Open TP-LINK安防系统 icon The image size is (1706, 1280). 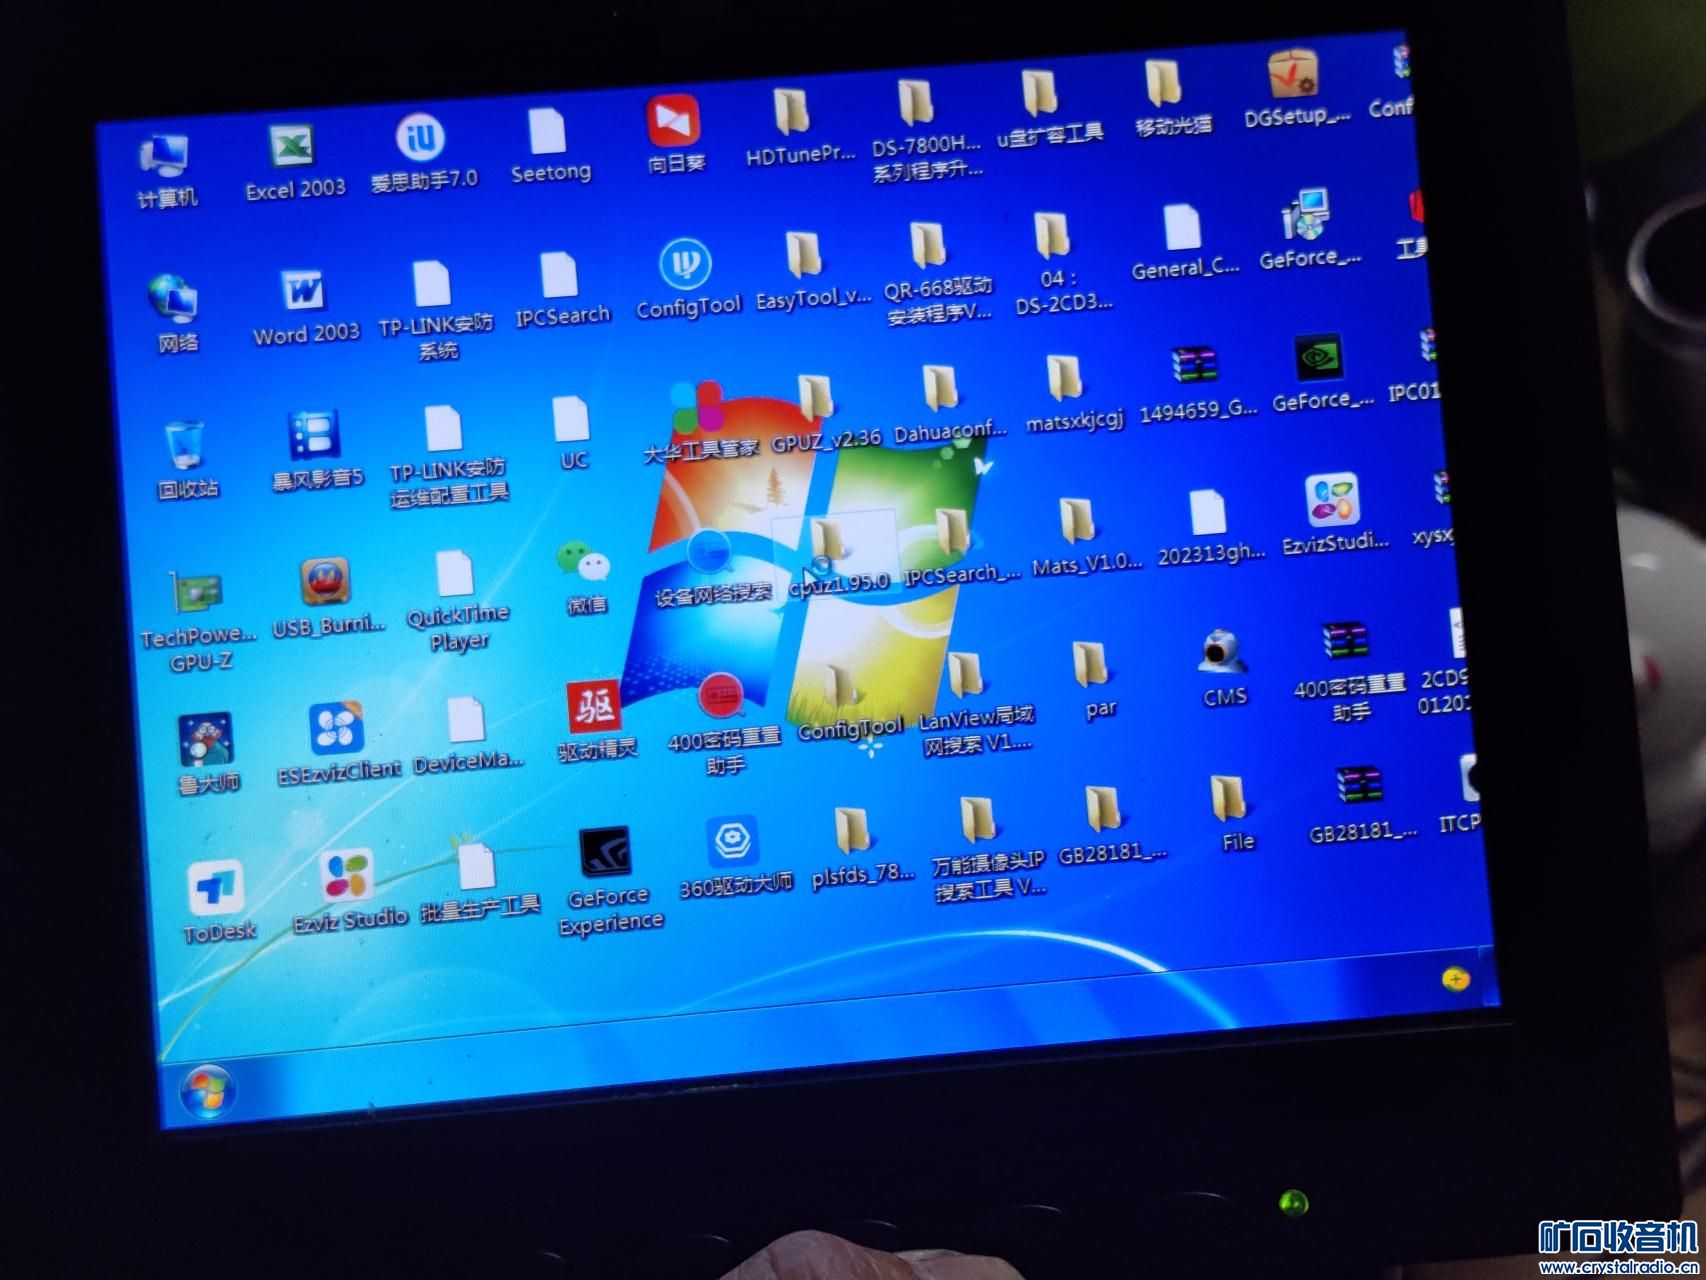tap(432, 284)
